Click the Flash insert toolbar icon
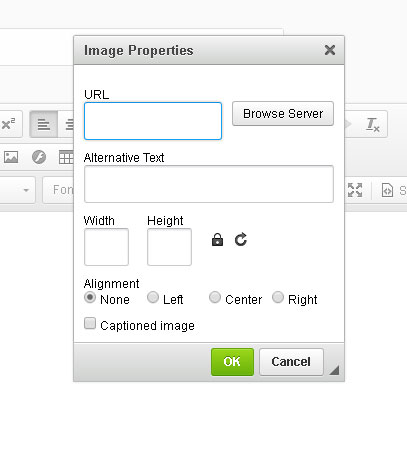407x450 pixels. (x=39, y=157)
